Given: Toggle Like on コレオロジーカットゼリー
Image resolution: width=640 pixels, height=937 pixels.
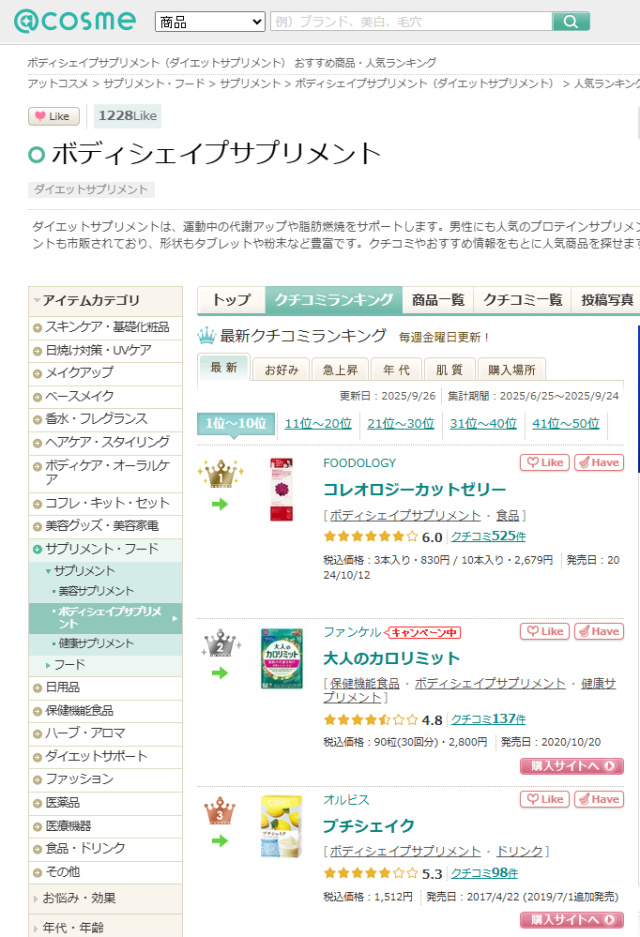Looking at the screenshot, I should [544, 463].
